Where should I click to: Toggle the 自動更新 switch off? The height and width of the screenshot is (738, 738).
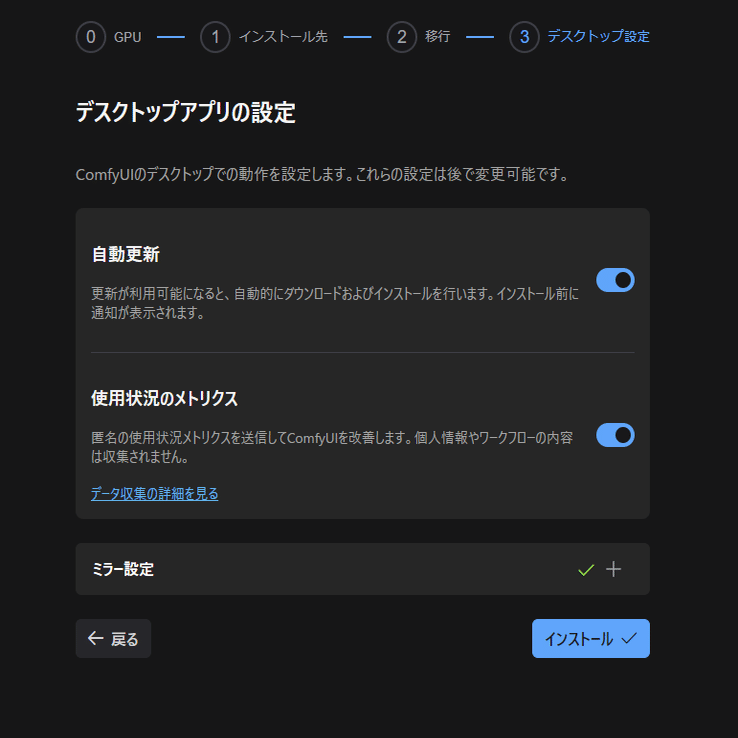click(615, 280)
